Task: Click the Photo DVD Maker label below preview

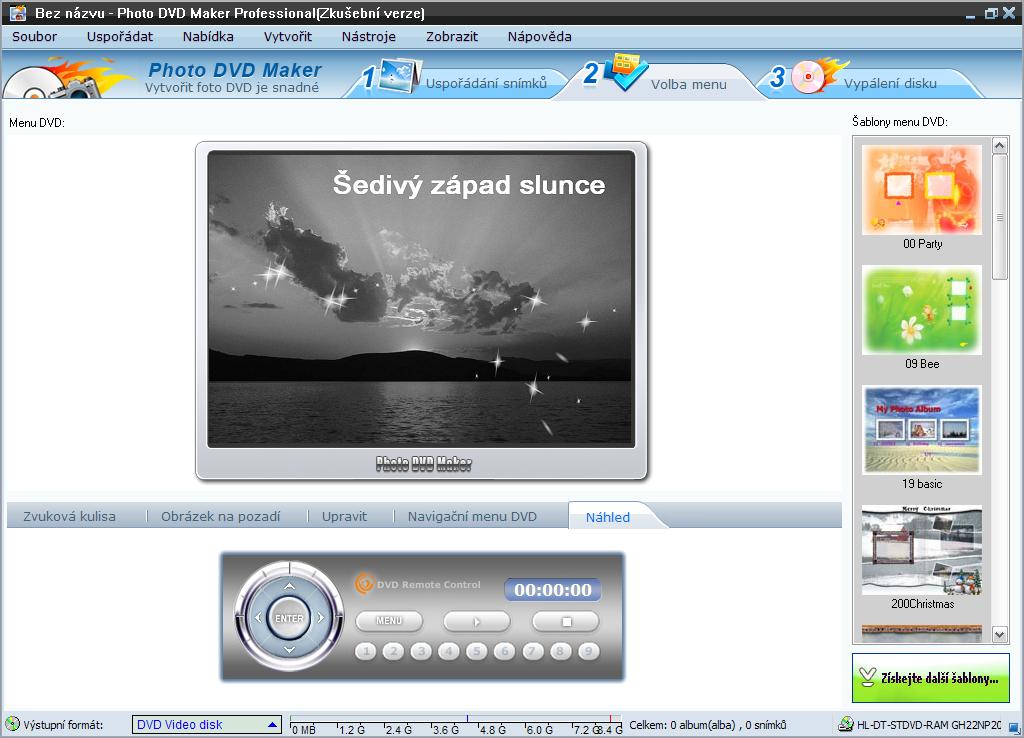Action: point(423,464)
